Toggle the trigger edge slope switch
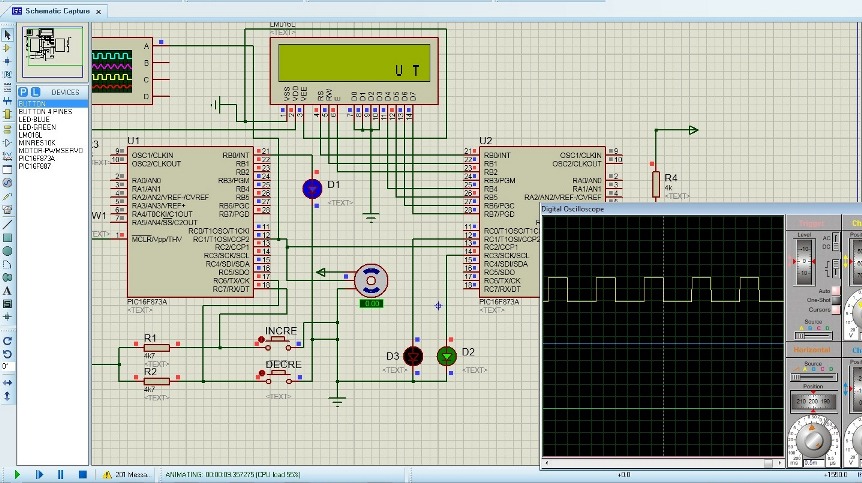 point(836,268)
